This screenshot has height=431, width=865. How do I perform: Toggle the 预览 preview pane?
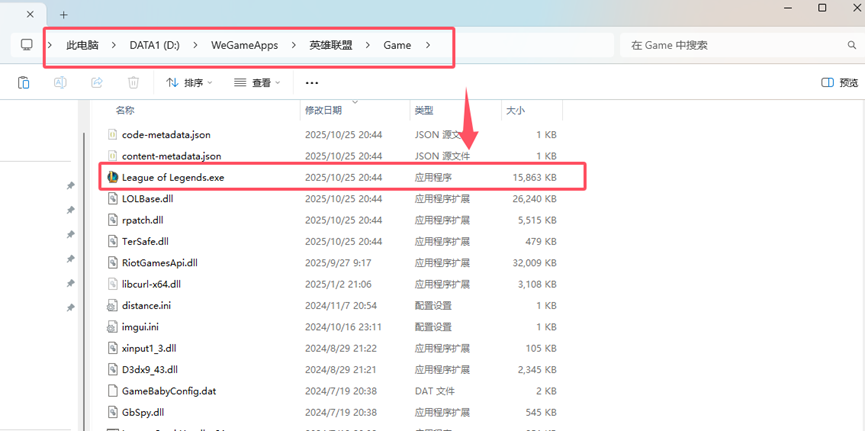pos(840,83)
